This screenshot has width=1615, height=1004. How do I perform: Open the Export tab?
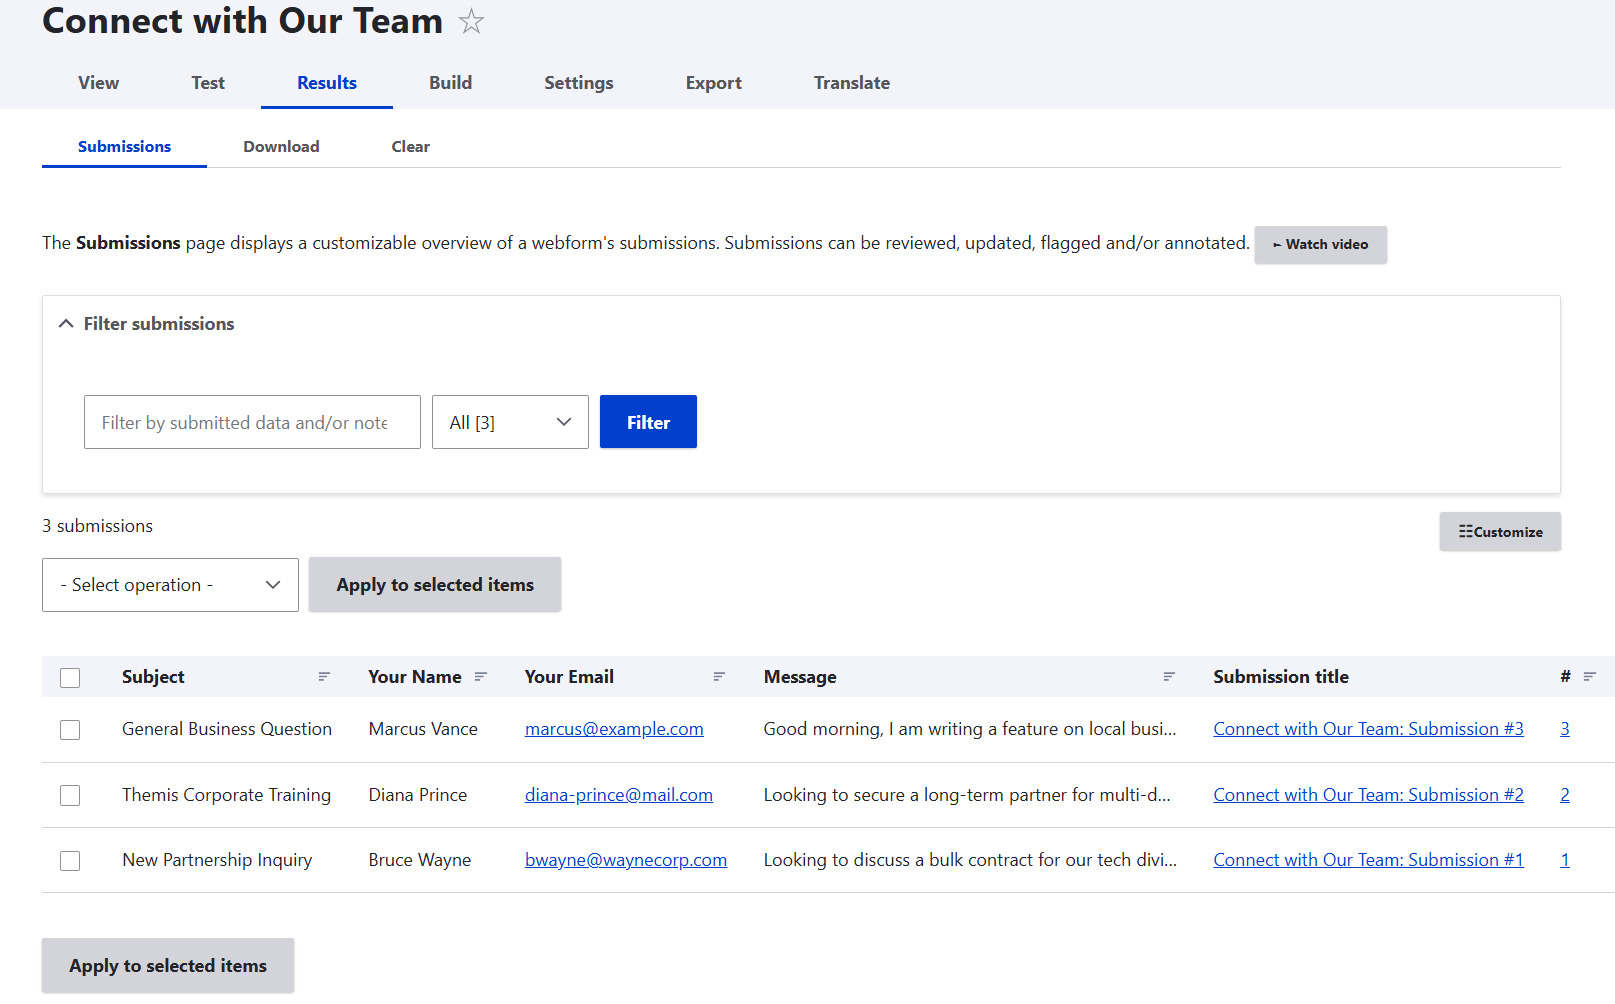pyautogui.click(x=714, y=83)
